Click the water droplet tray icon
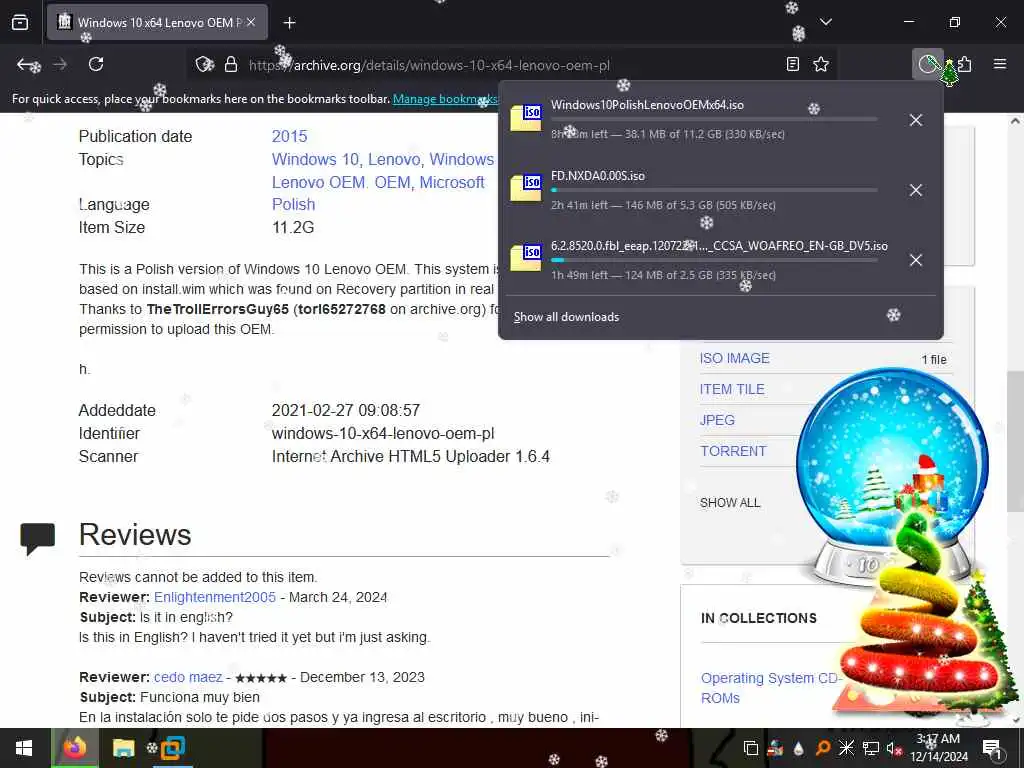The height and width of the screenshot is (768, 1024). [799, 748]
